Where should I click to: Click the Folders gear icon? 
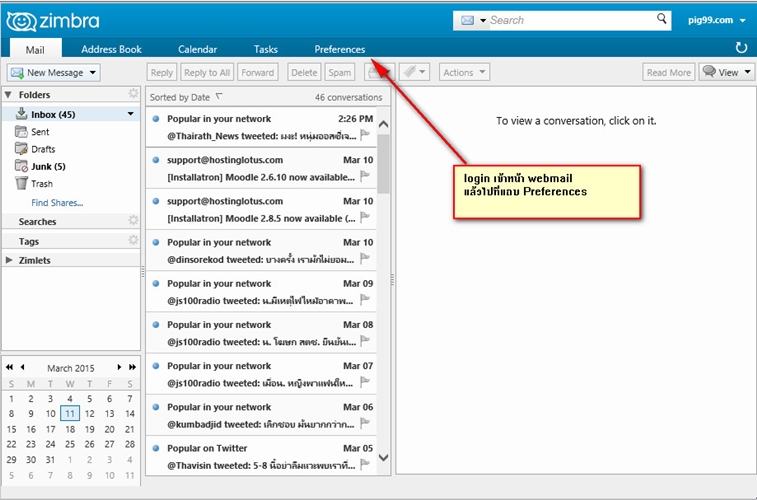pyautogui.click(x=133, y=94)
